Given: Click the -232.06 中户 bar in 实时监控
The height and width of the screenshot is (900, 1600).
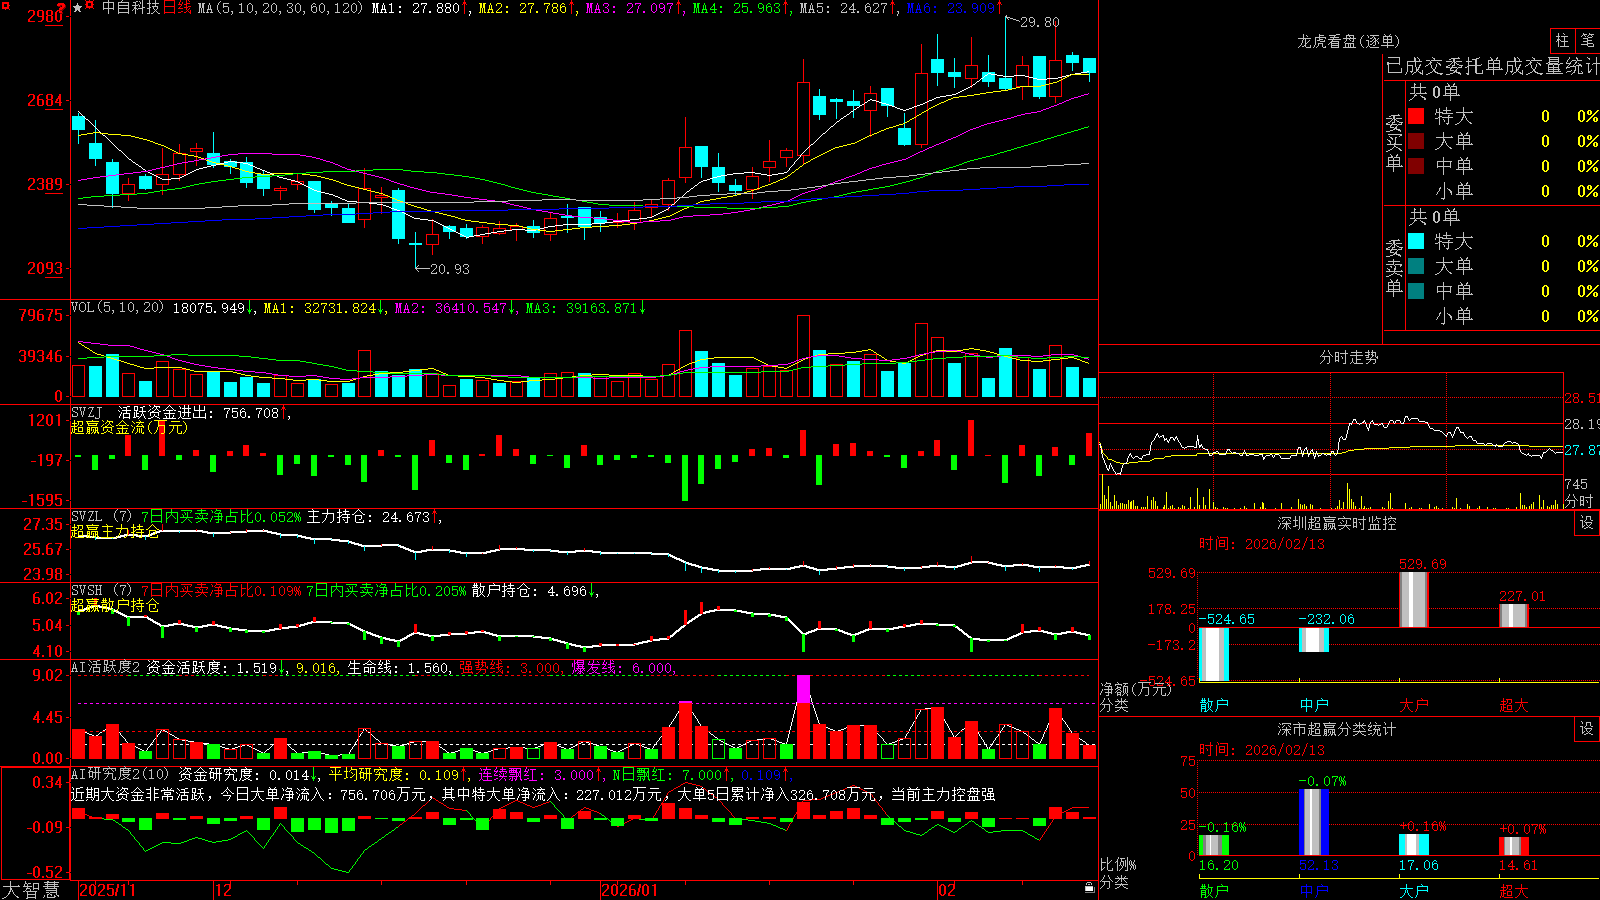Looking at the screenshot, I should 1314,640.
